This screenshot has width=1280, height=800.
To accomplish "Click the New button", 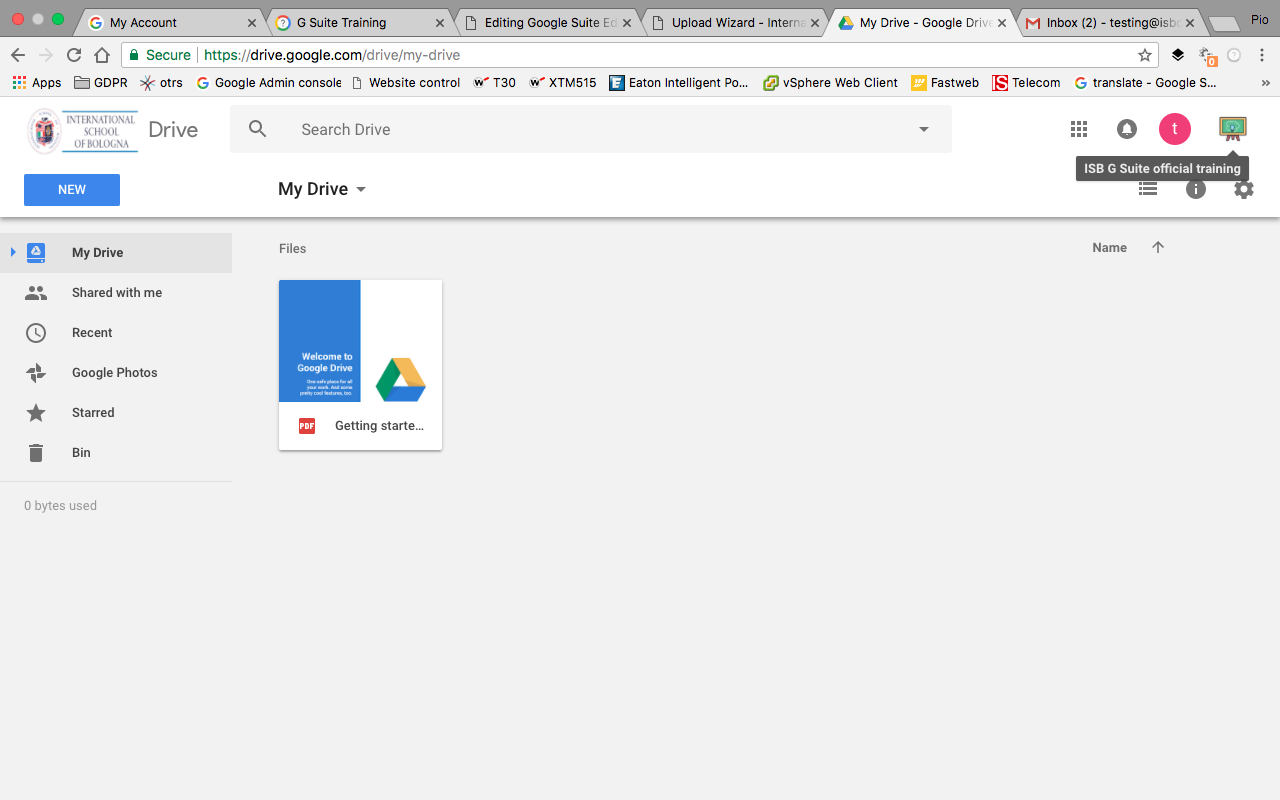I will [x=72, y=190].
